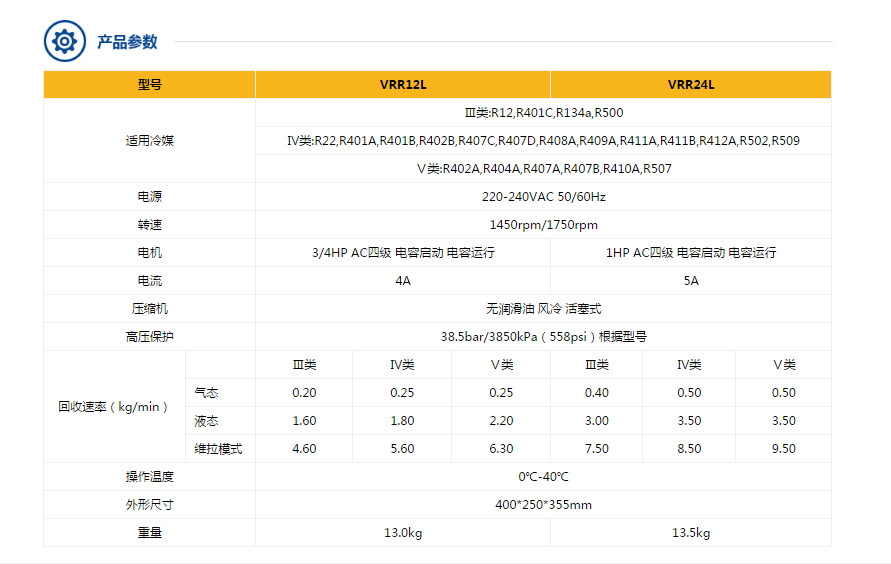Select the 4.60 维拉模式 value
The image size is (891, 564).
(x=304, y=449)
